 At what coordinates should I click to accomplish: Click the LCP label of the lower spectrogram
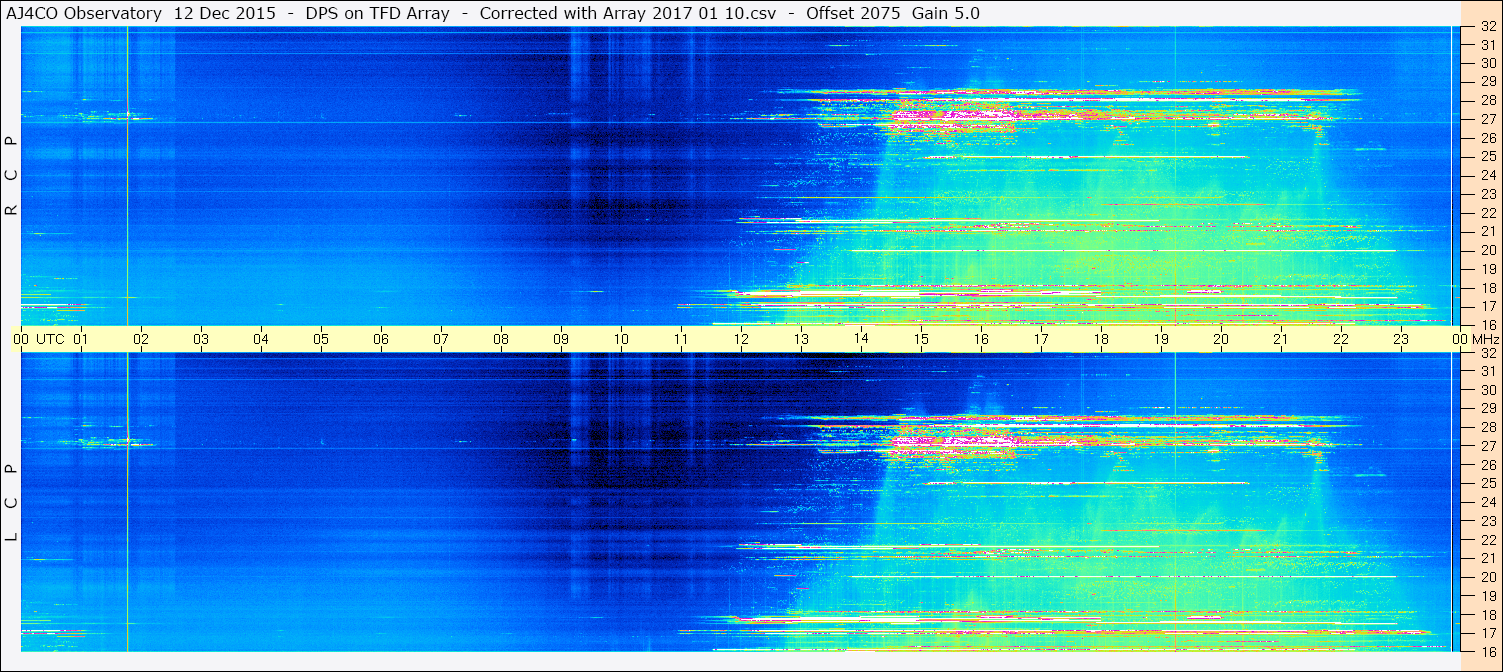click(12, 503)
